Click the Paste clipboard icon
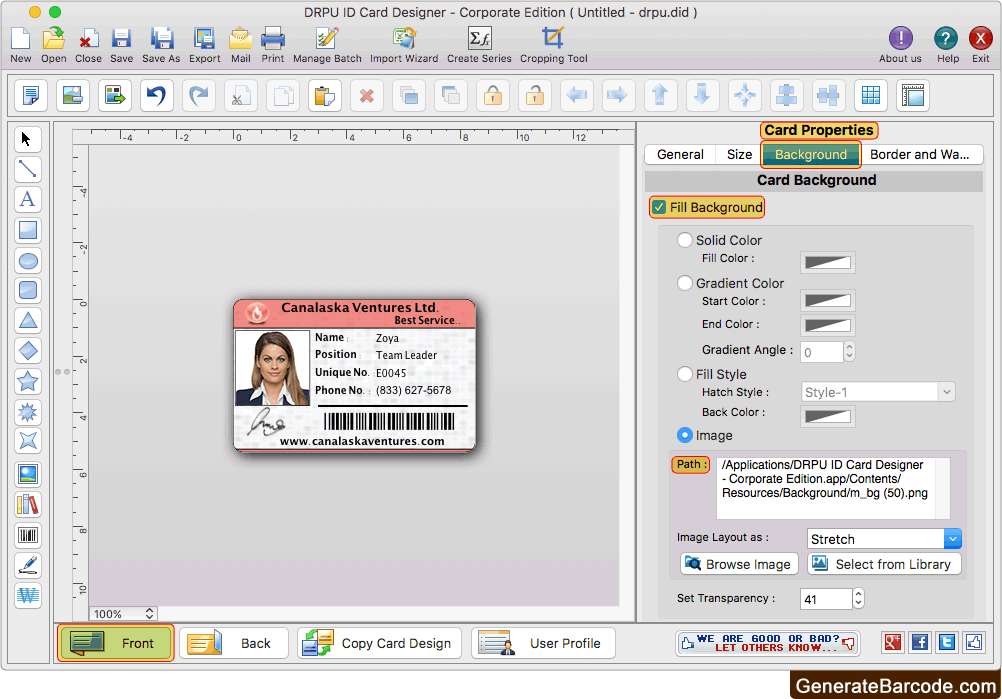 pos(325,96)
